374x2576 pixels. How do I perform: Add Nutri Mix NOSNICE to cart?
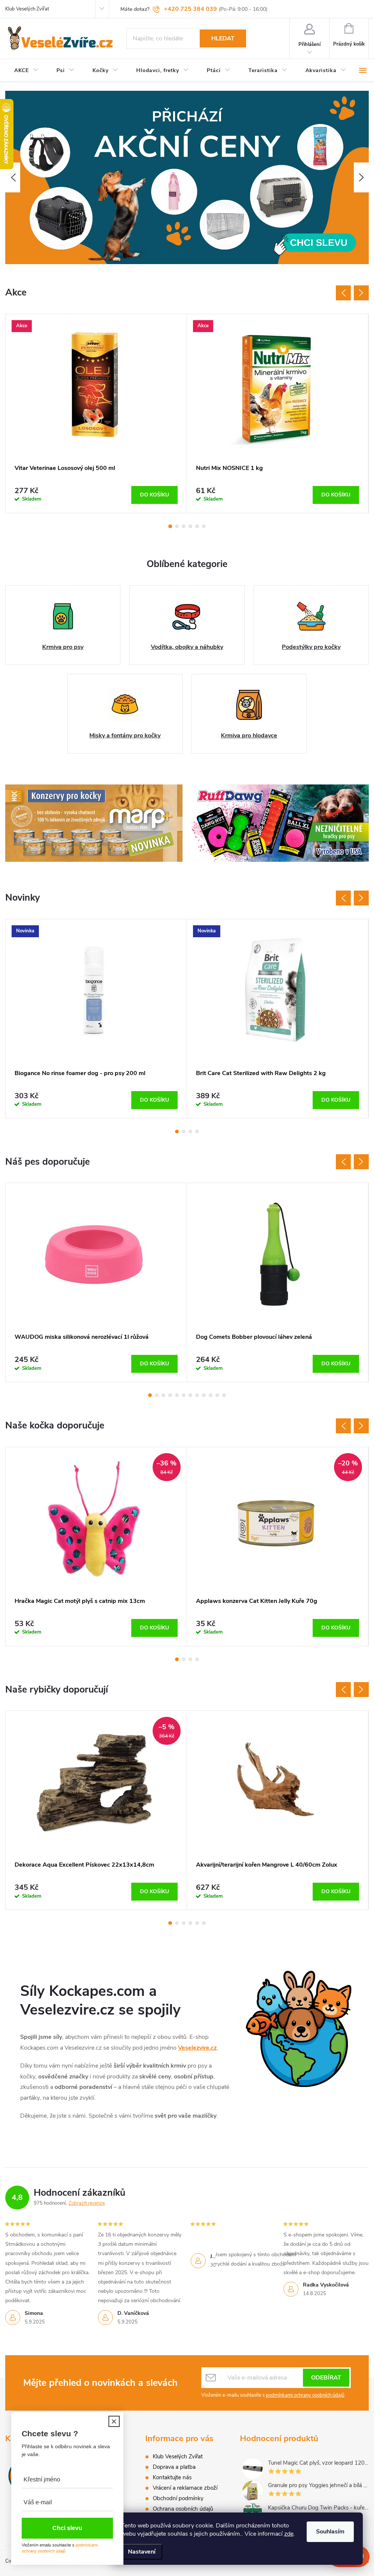(x=335, y=494)
